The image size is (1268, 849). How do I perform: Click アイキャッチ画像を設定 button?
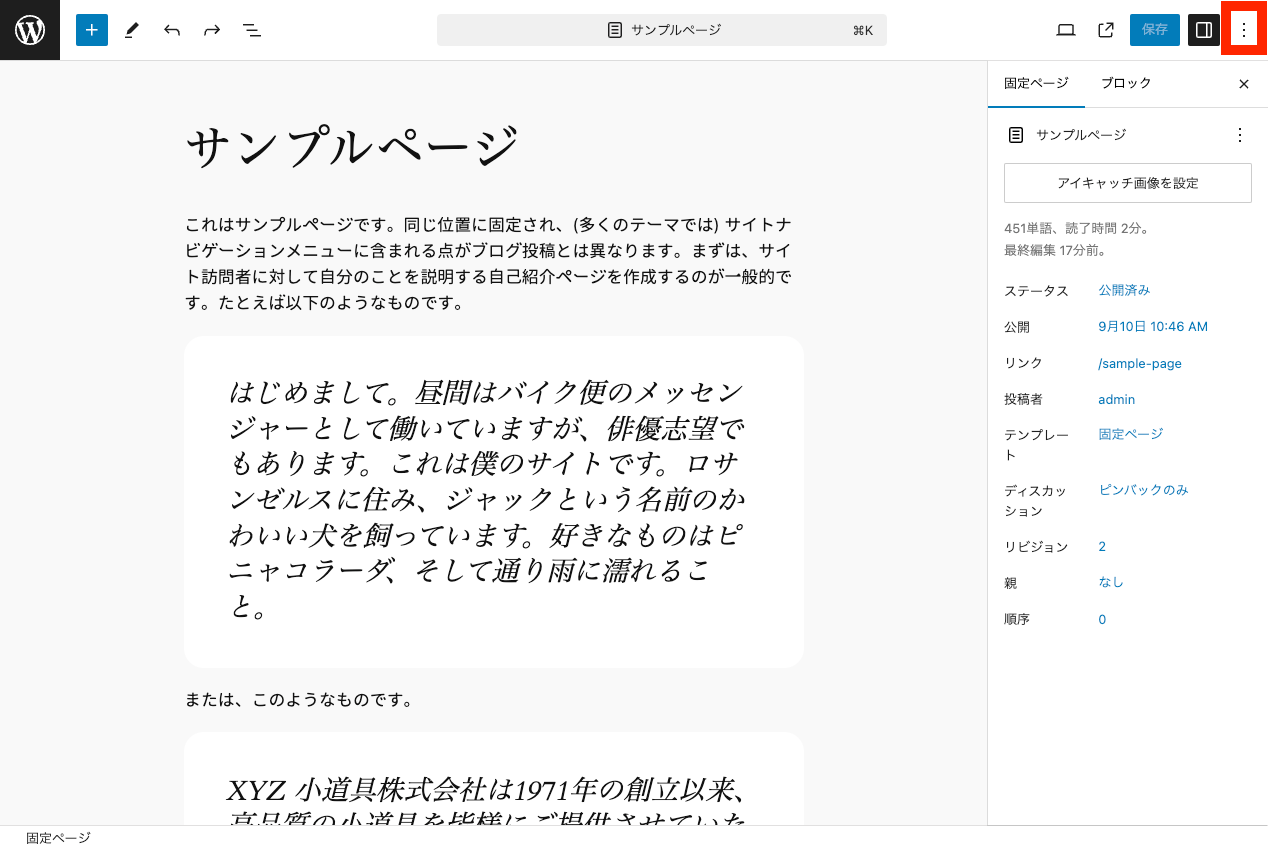point(1128,183)
